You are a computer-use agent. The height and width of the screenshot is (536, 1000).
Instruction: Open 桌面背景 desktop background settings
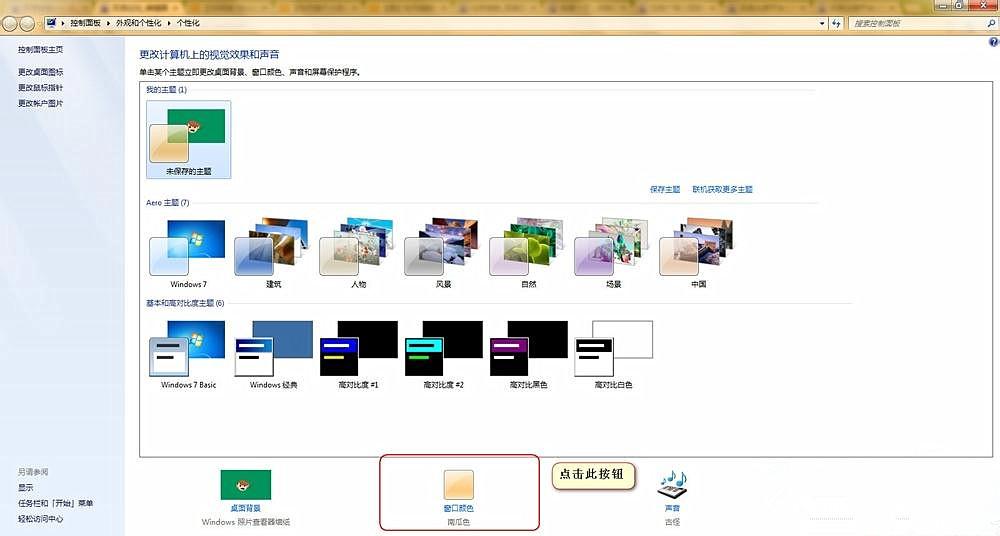(x=246, y=497)
